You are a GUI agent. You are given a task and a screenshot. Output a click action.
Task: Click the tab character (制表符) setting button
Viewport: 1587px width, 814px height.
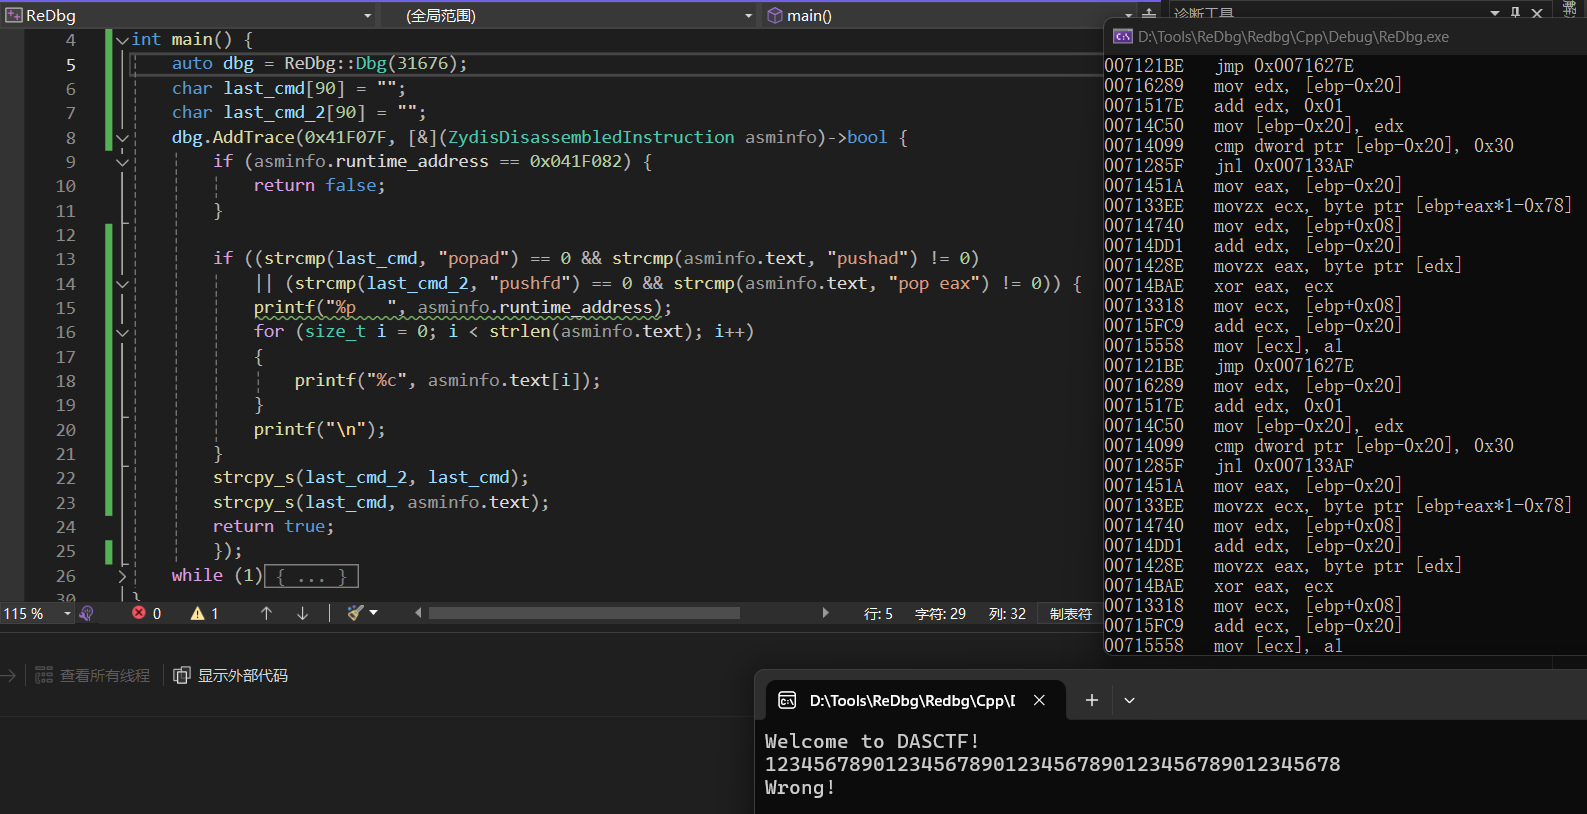[x=1070, y=614]
